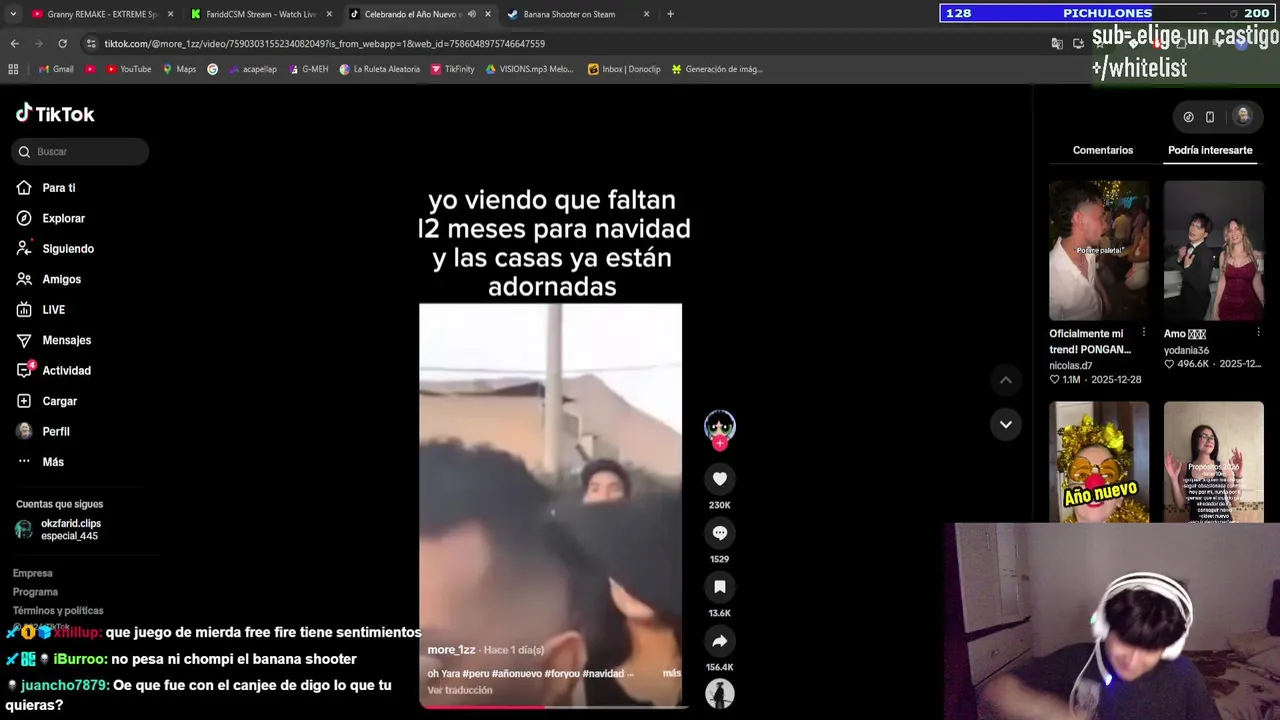Open the yodania36 video thumbnail
This screenshot has height=720, width=1280.
(1214, 250)
